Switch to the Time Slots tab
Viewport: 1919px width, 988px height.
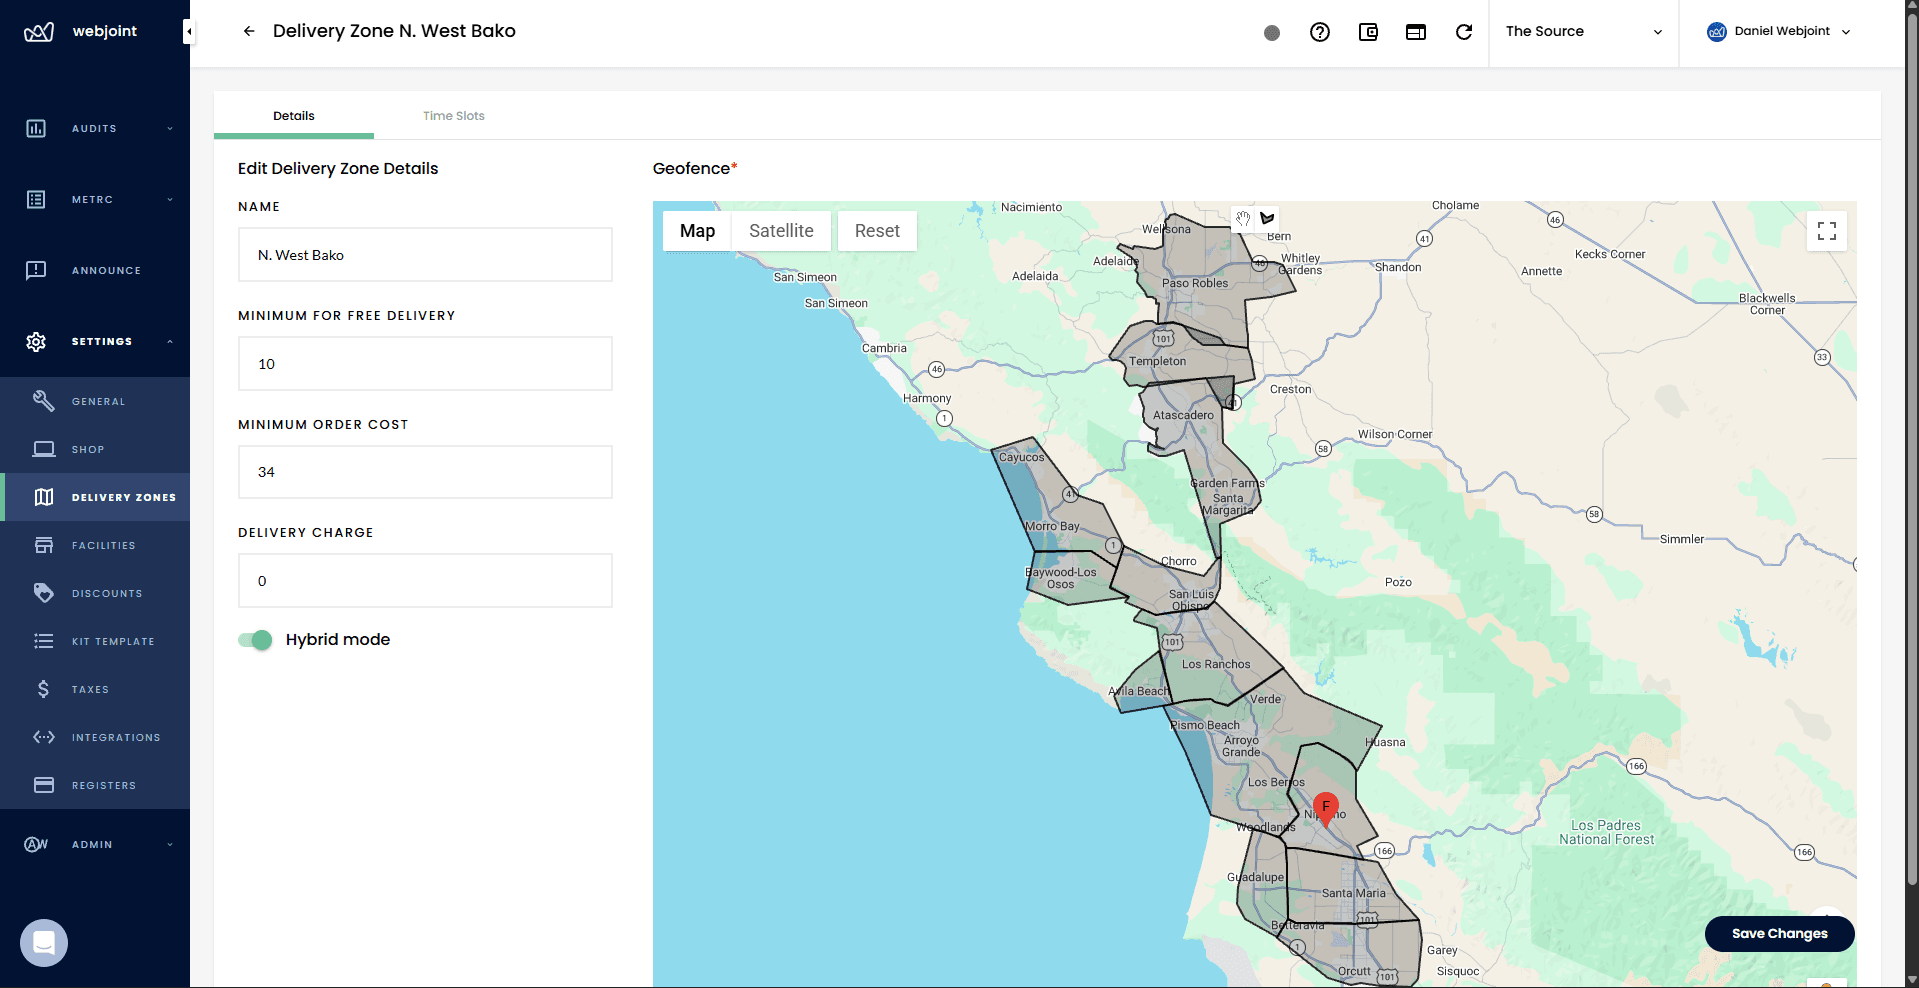pos(453,115)
